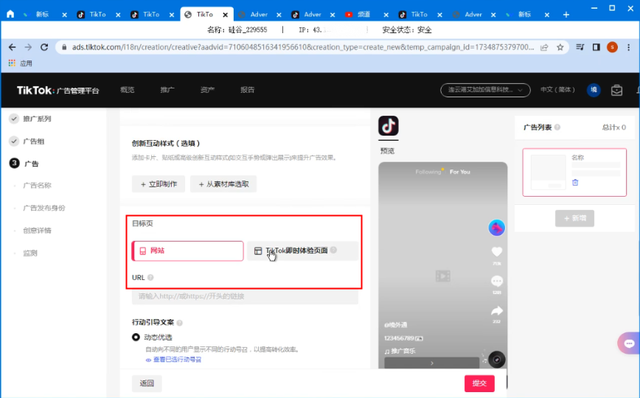Choose 网站 as the destination page
Screen dimensions: 640x398
188,251
